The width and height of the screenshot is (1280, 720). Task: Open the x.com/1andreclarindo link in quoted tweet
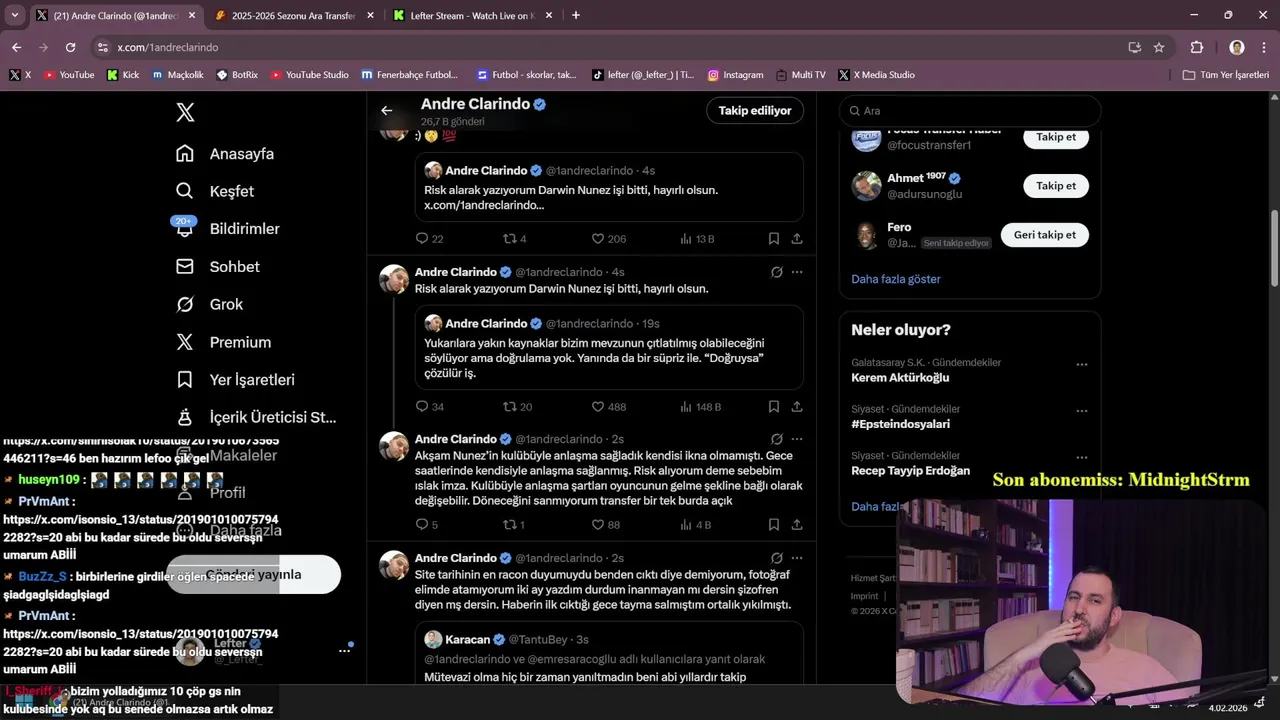tap(484, 205)
